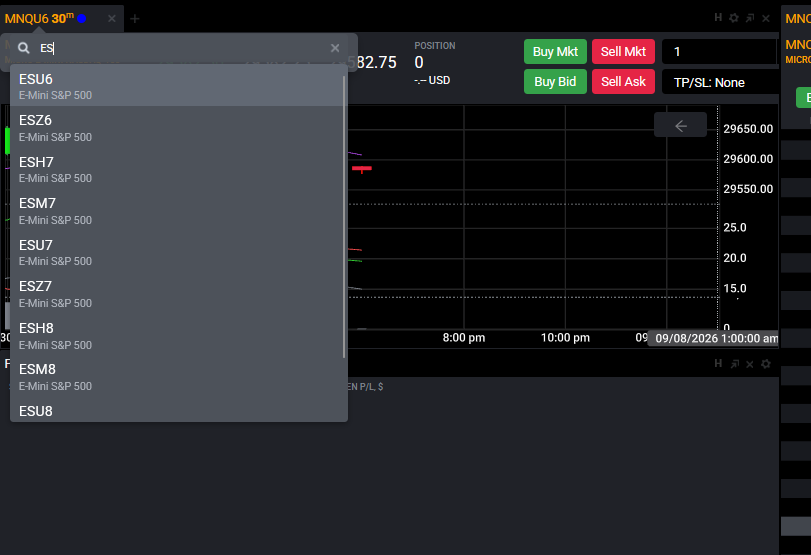The image size is (811, 555).
Task: Click the -.-- USD profit text
Action: click(x=432, y=80)
